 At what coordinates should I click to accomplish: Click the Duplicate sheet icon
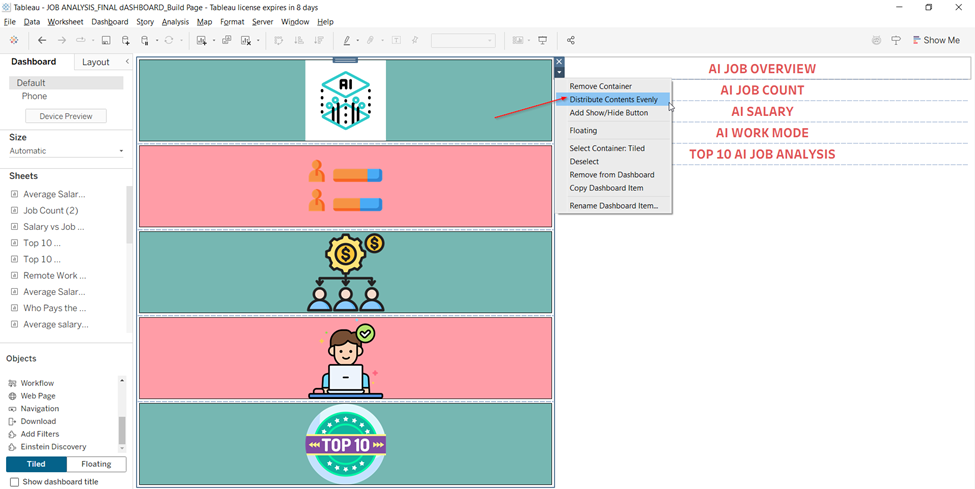[x=226, y=40]
